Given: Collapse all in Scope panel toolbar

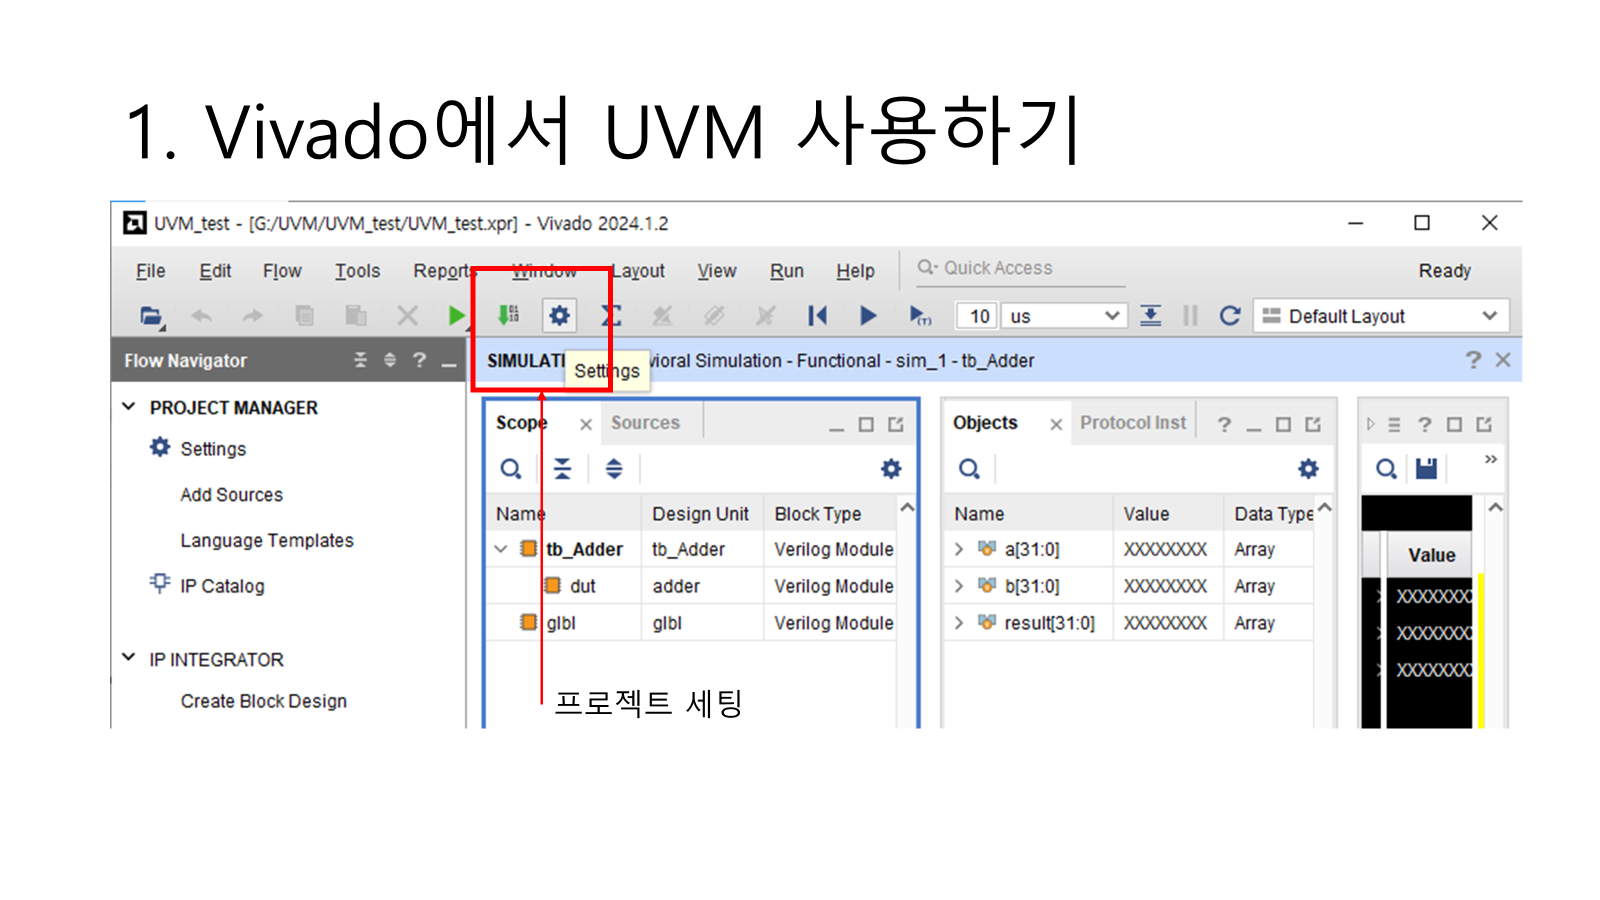Looking at the screenshot, I should point(563,468).
